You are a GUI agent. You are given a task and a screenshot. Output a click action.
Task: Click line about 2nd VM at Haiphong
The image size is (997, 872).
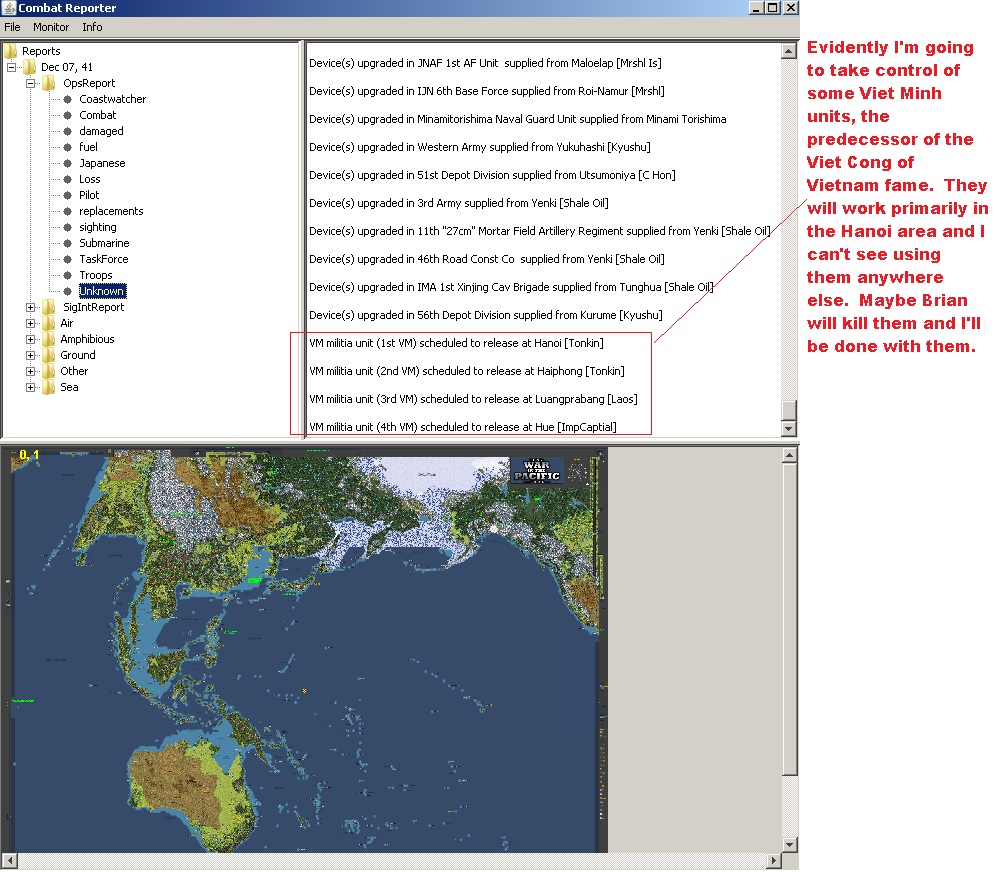click(x=467, y=371)
